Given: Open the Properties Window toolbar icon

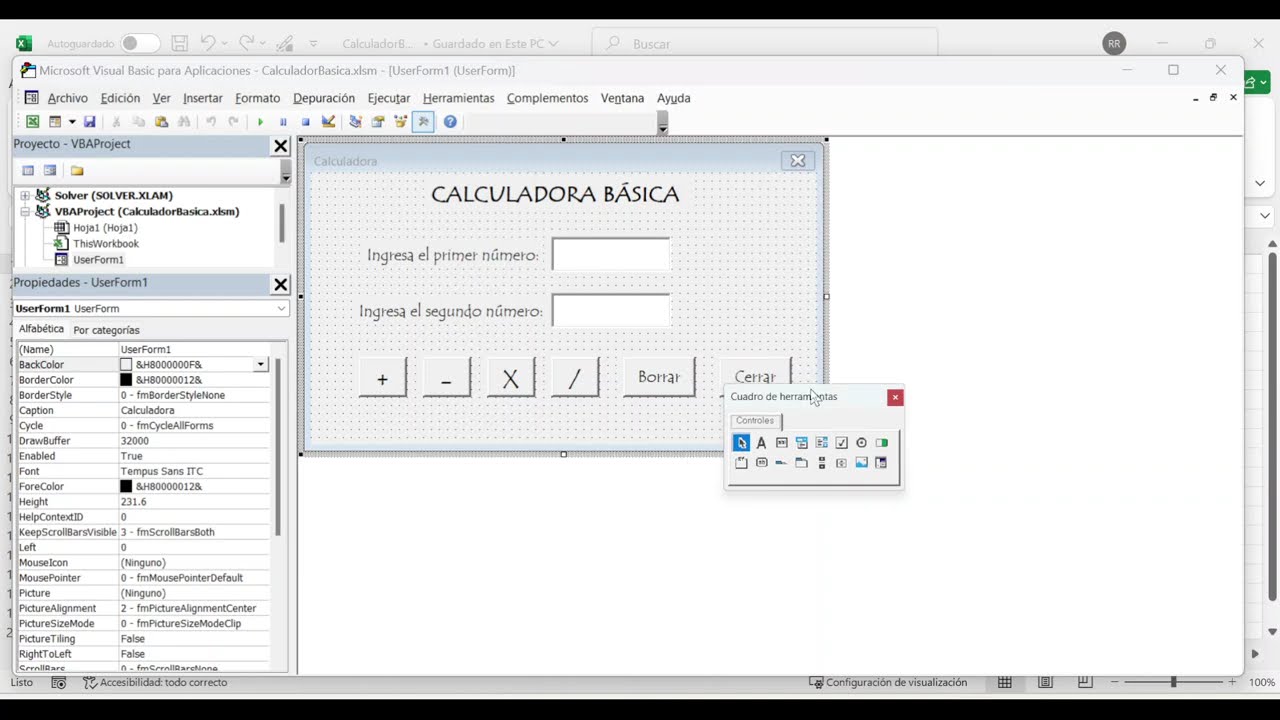Looking at the screenshot, I should [x=378, y=122].
